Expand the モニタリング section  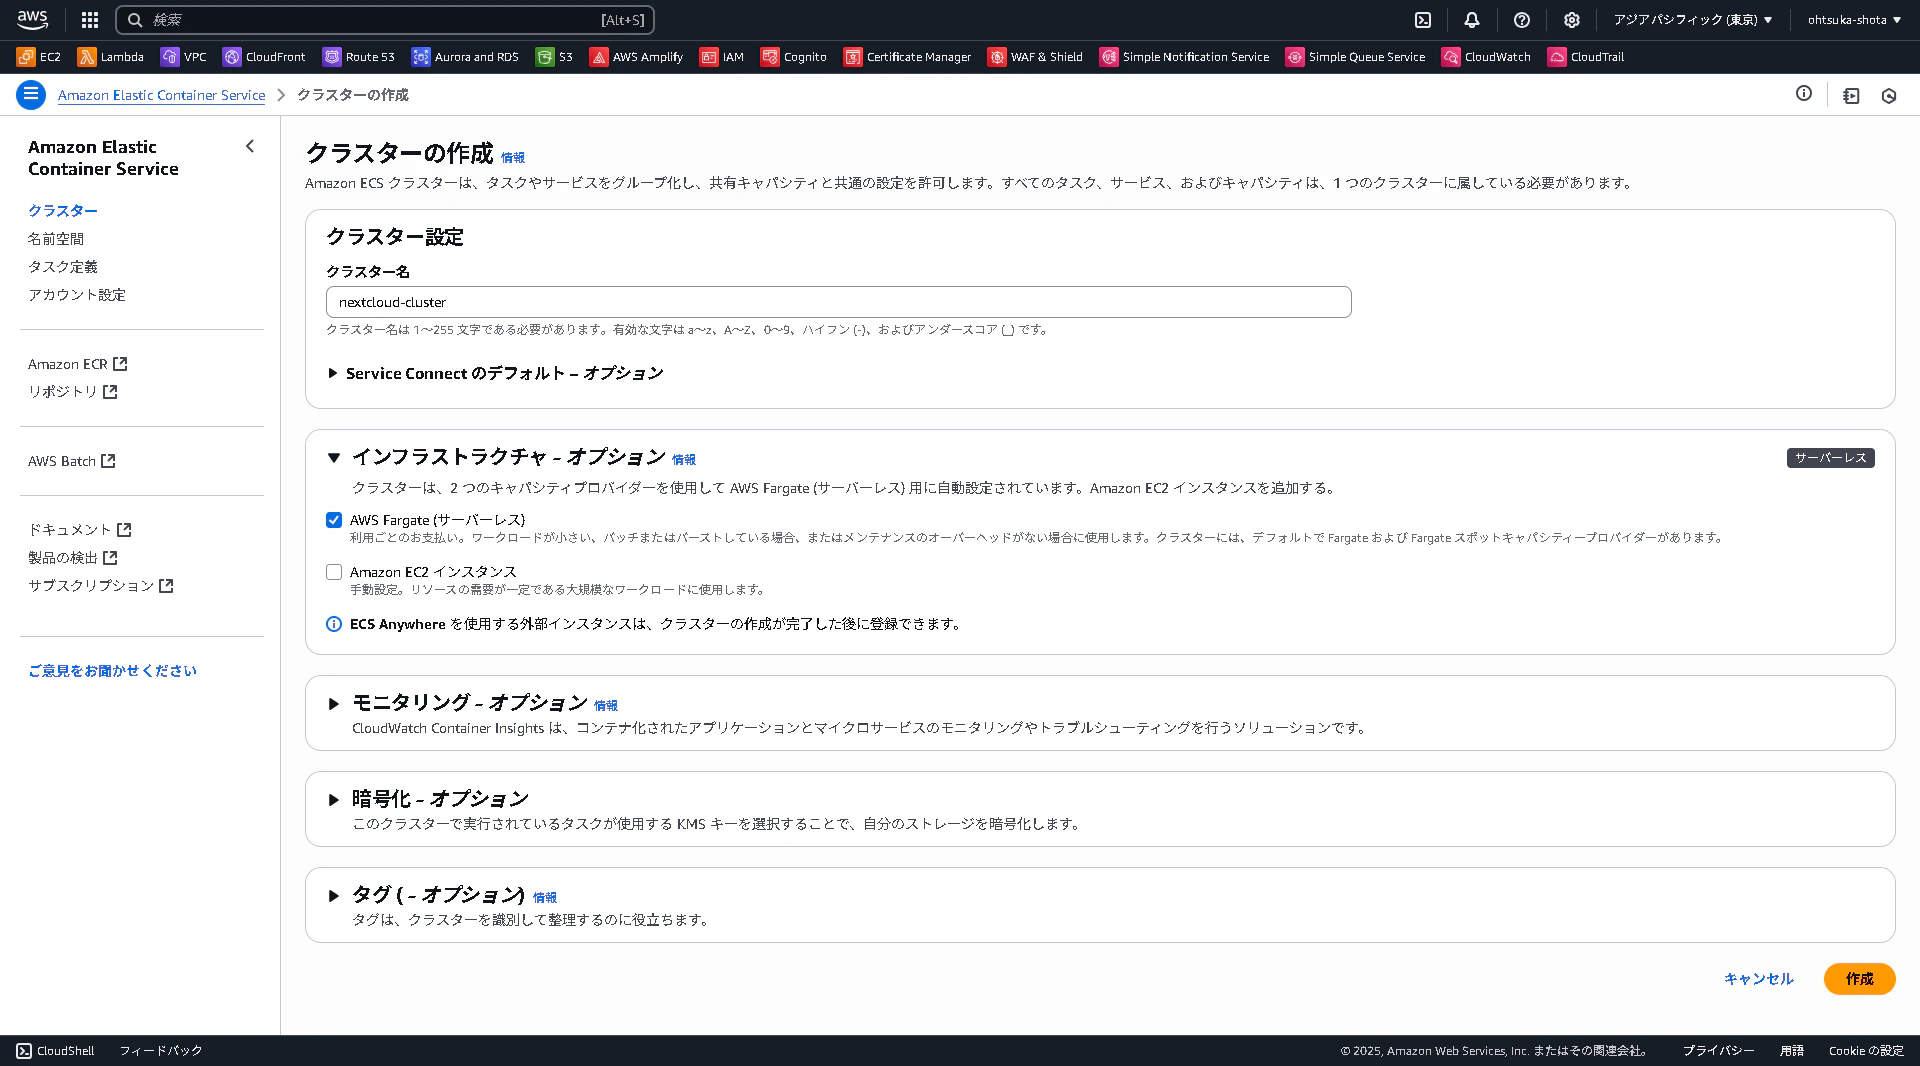[334, 704]
